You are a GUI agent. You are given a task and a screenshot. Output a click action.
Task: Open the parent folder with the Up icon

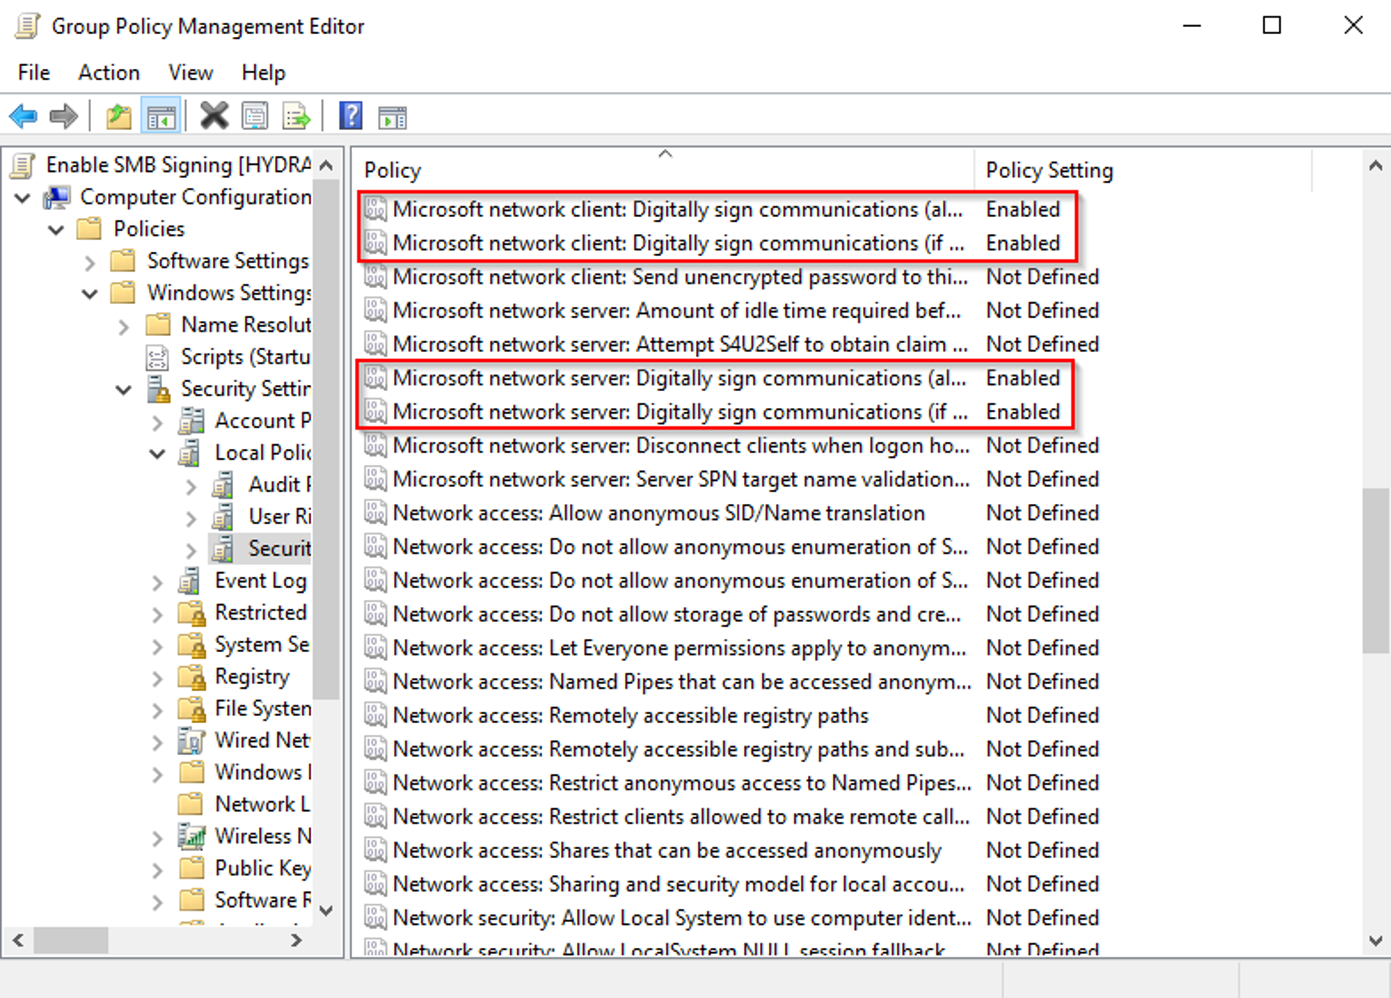118,115
